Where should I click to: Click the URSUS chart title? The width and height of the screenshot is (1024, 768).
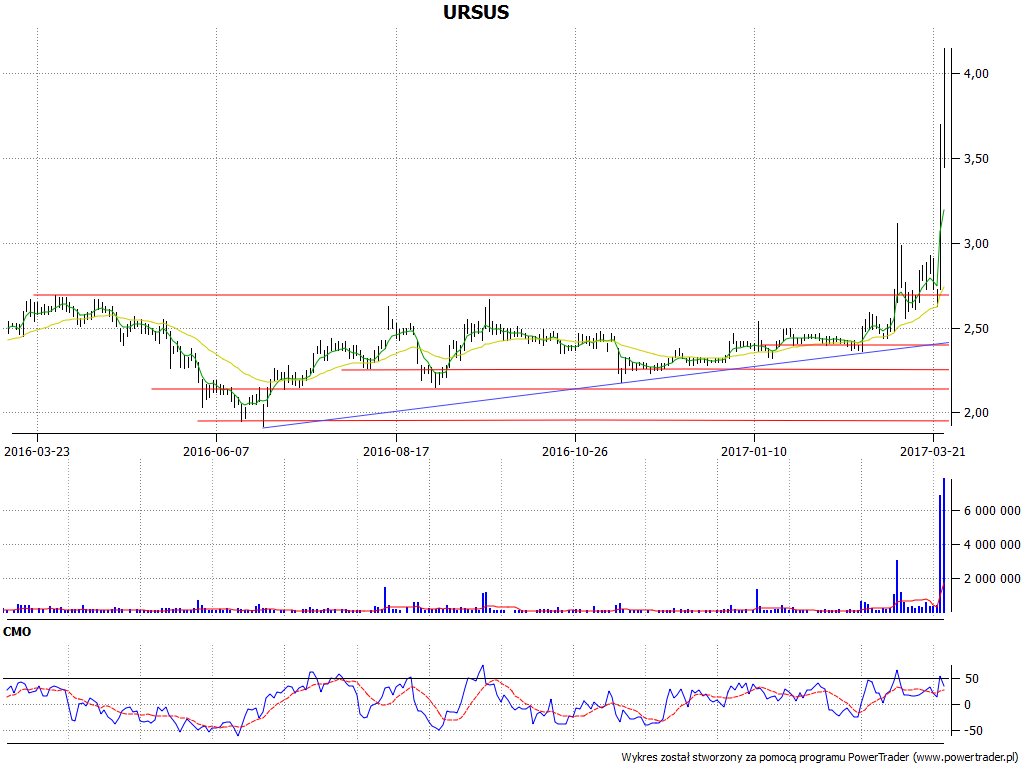coord(476,12)
